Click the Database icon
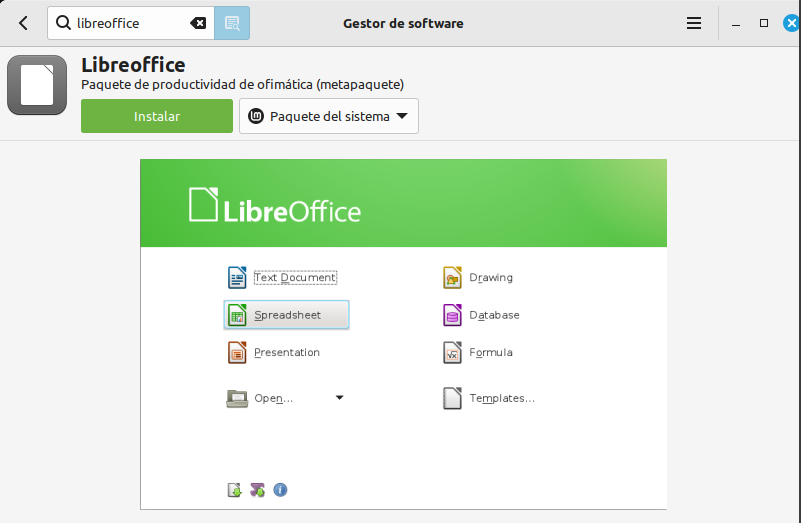 tap(452, 315)
